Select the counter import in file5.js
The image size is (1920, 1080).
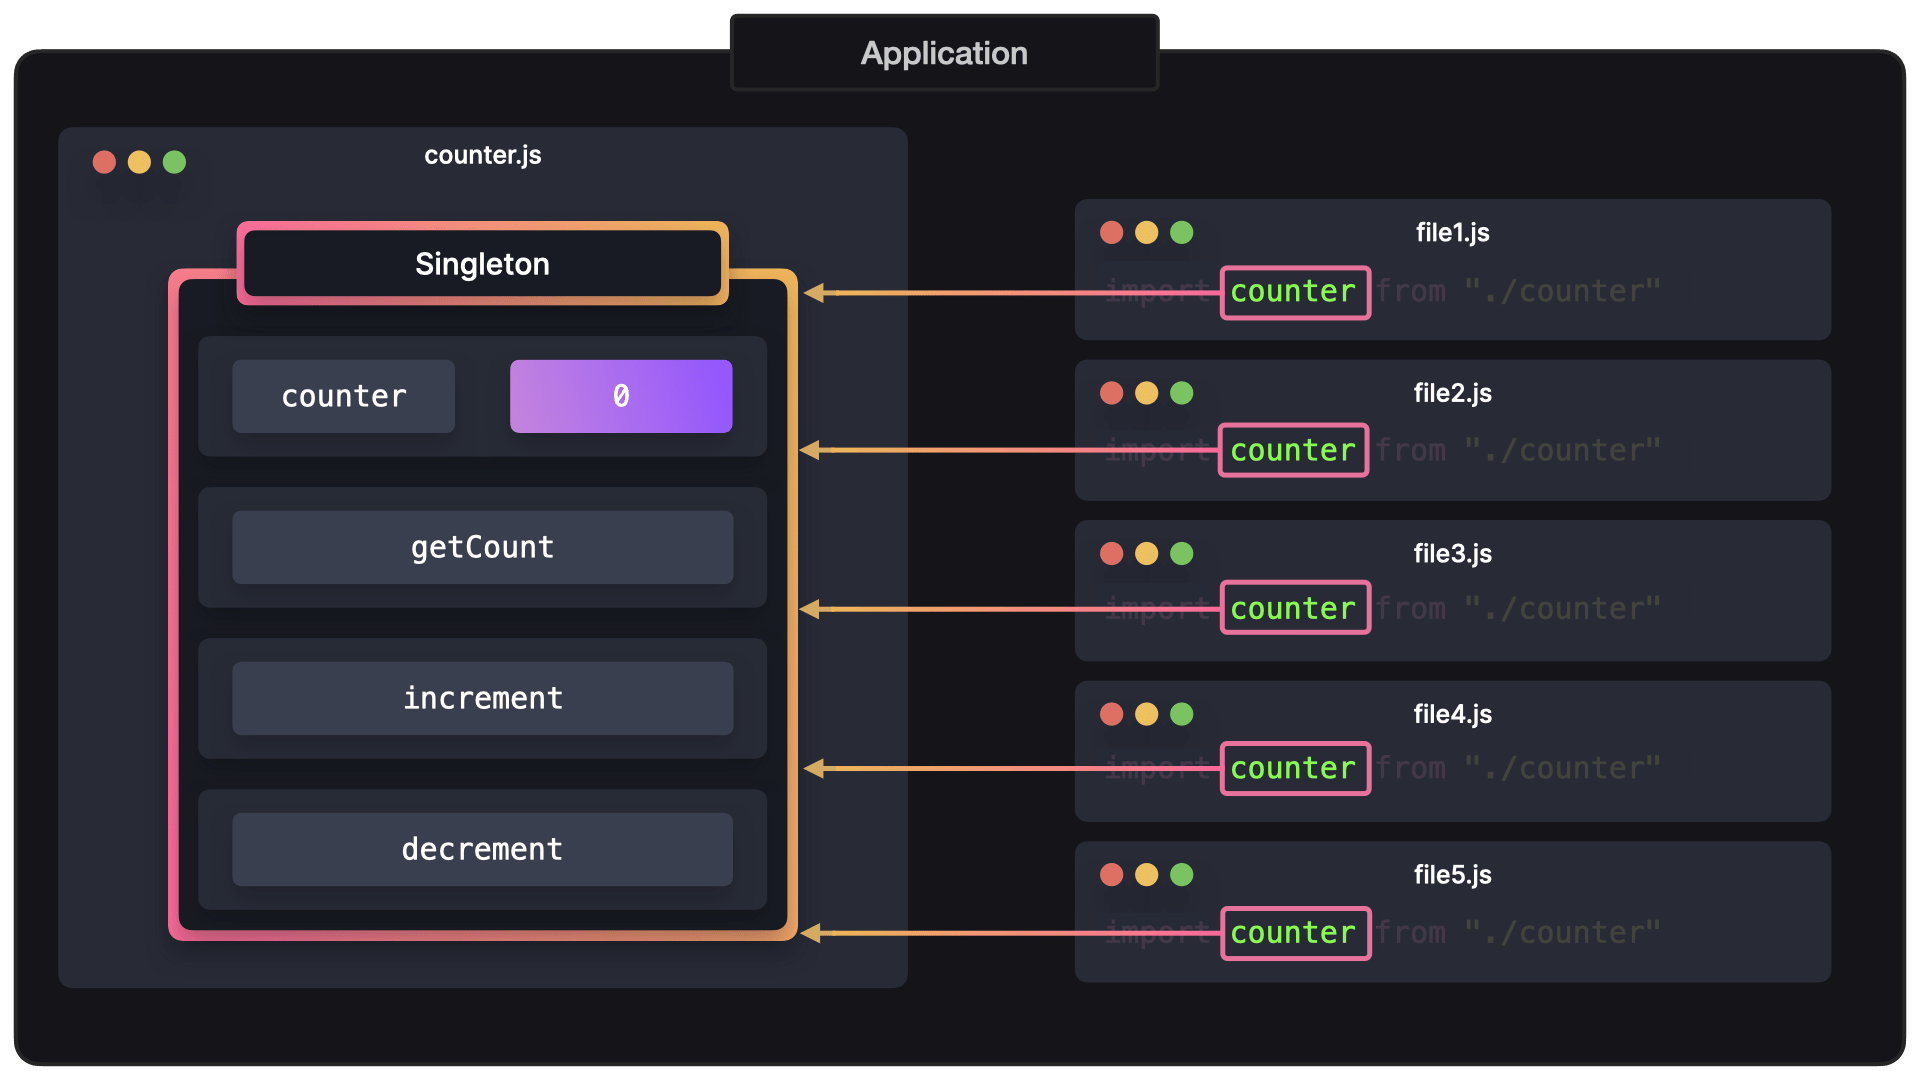[1295, 932]
